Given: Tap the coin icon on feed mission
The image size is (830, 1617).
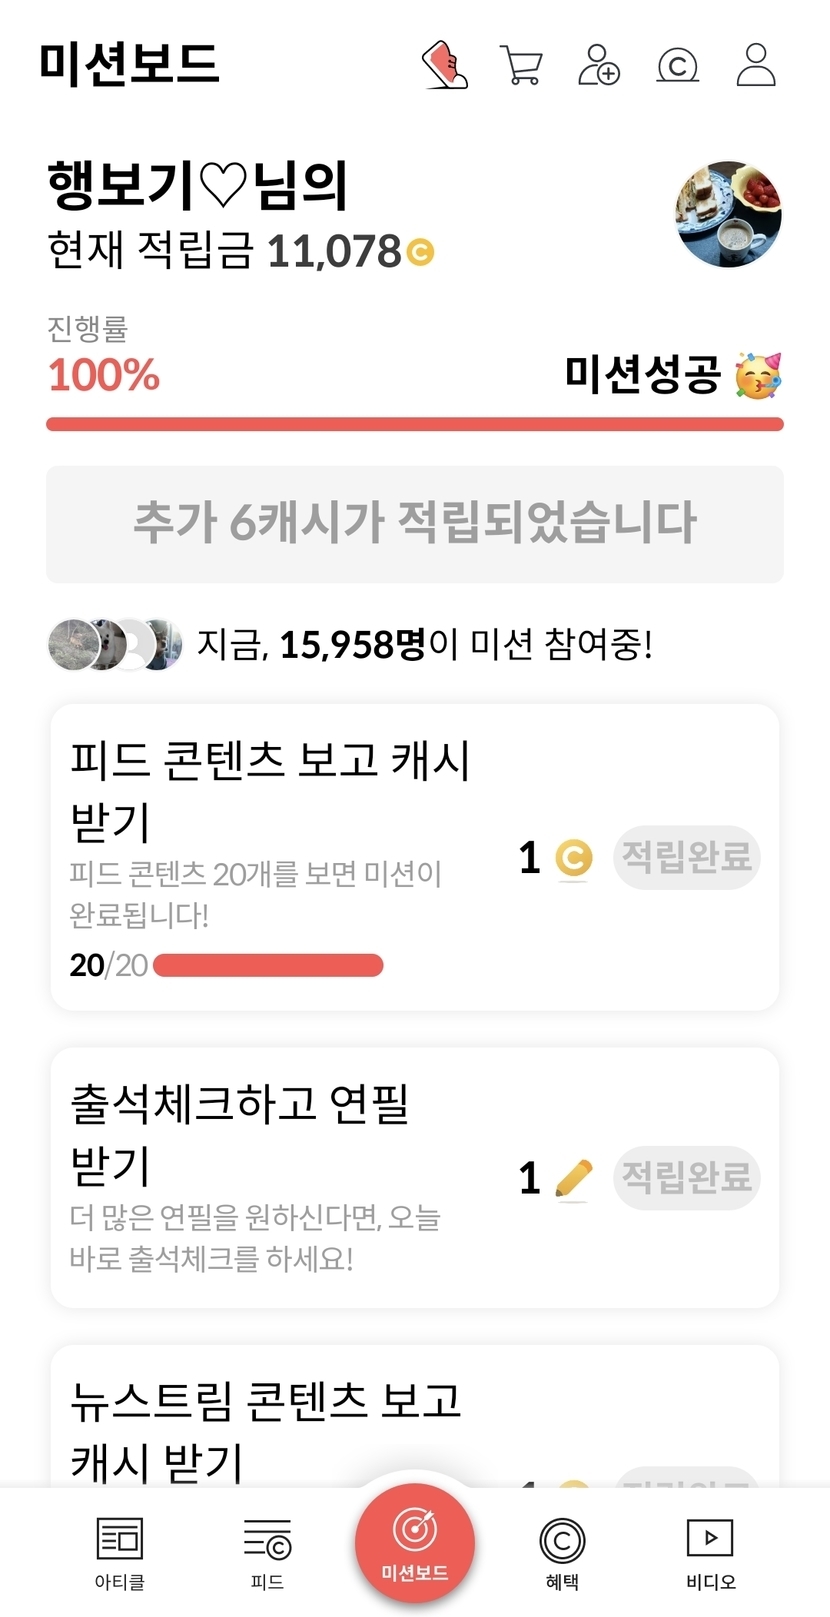Looking at the screenshot, I should 573,858.
